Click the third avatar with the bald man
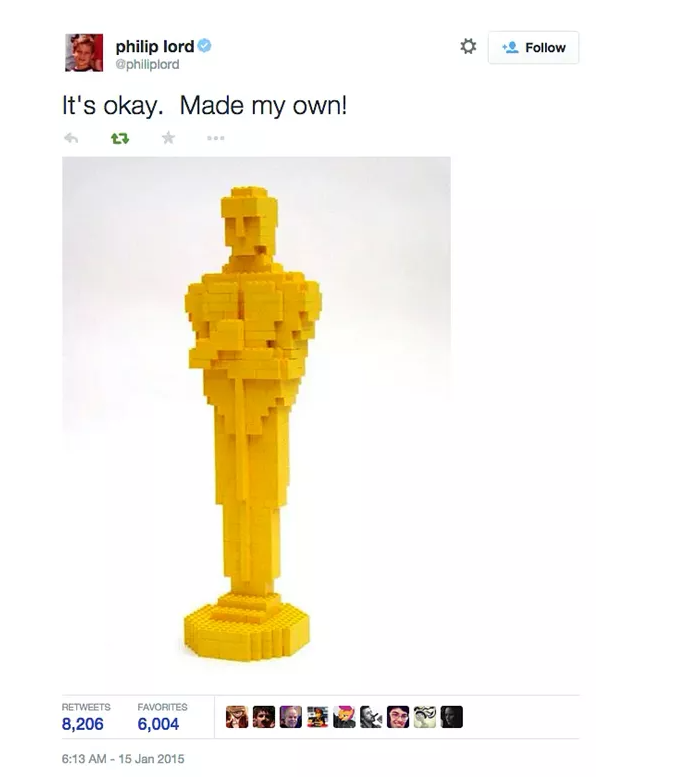The image size is (676, 779). click(291, 717)
